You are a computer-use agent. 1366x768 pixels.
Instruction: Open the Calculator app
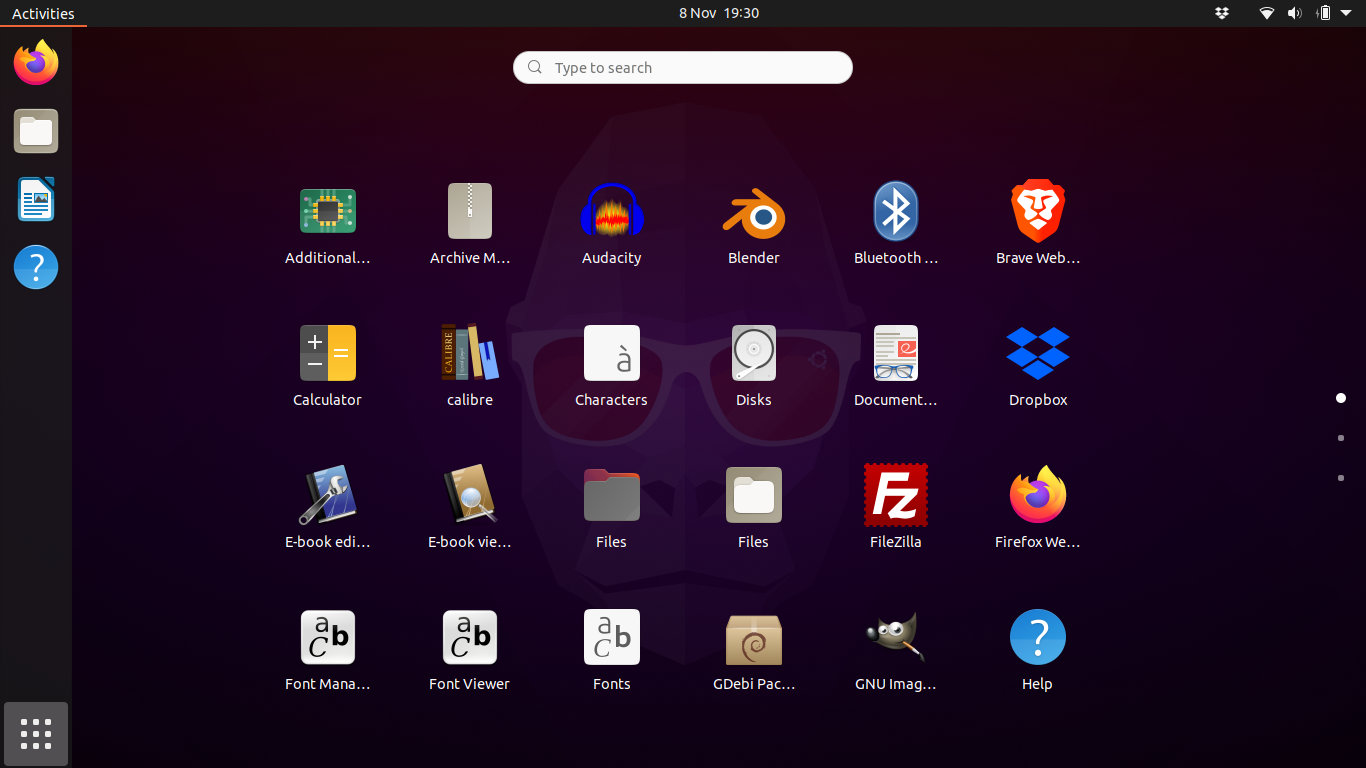[328, 366]
